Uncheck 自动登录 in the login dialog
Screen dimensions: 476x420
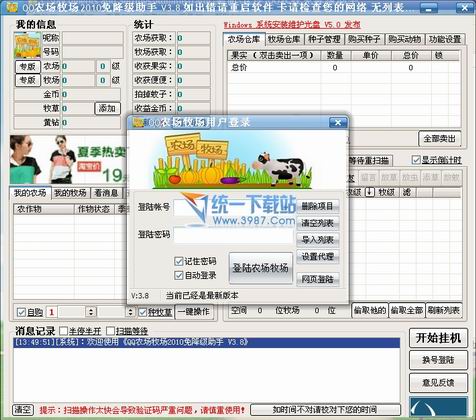coord(179,275)
